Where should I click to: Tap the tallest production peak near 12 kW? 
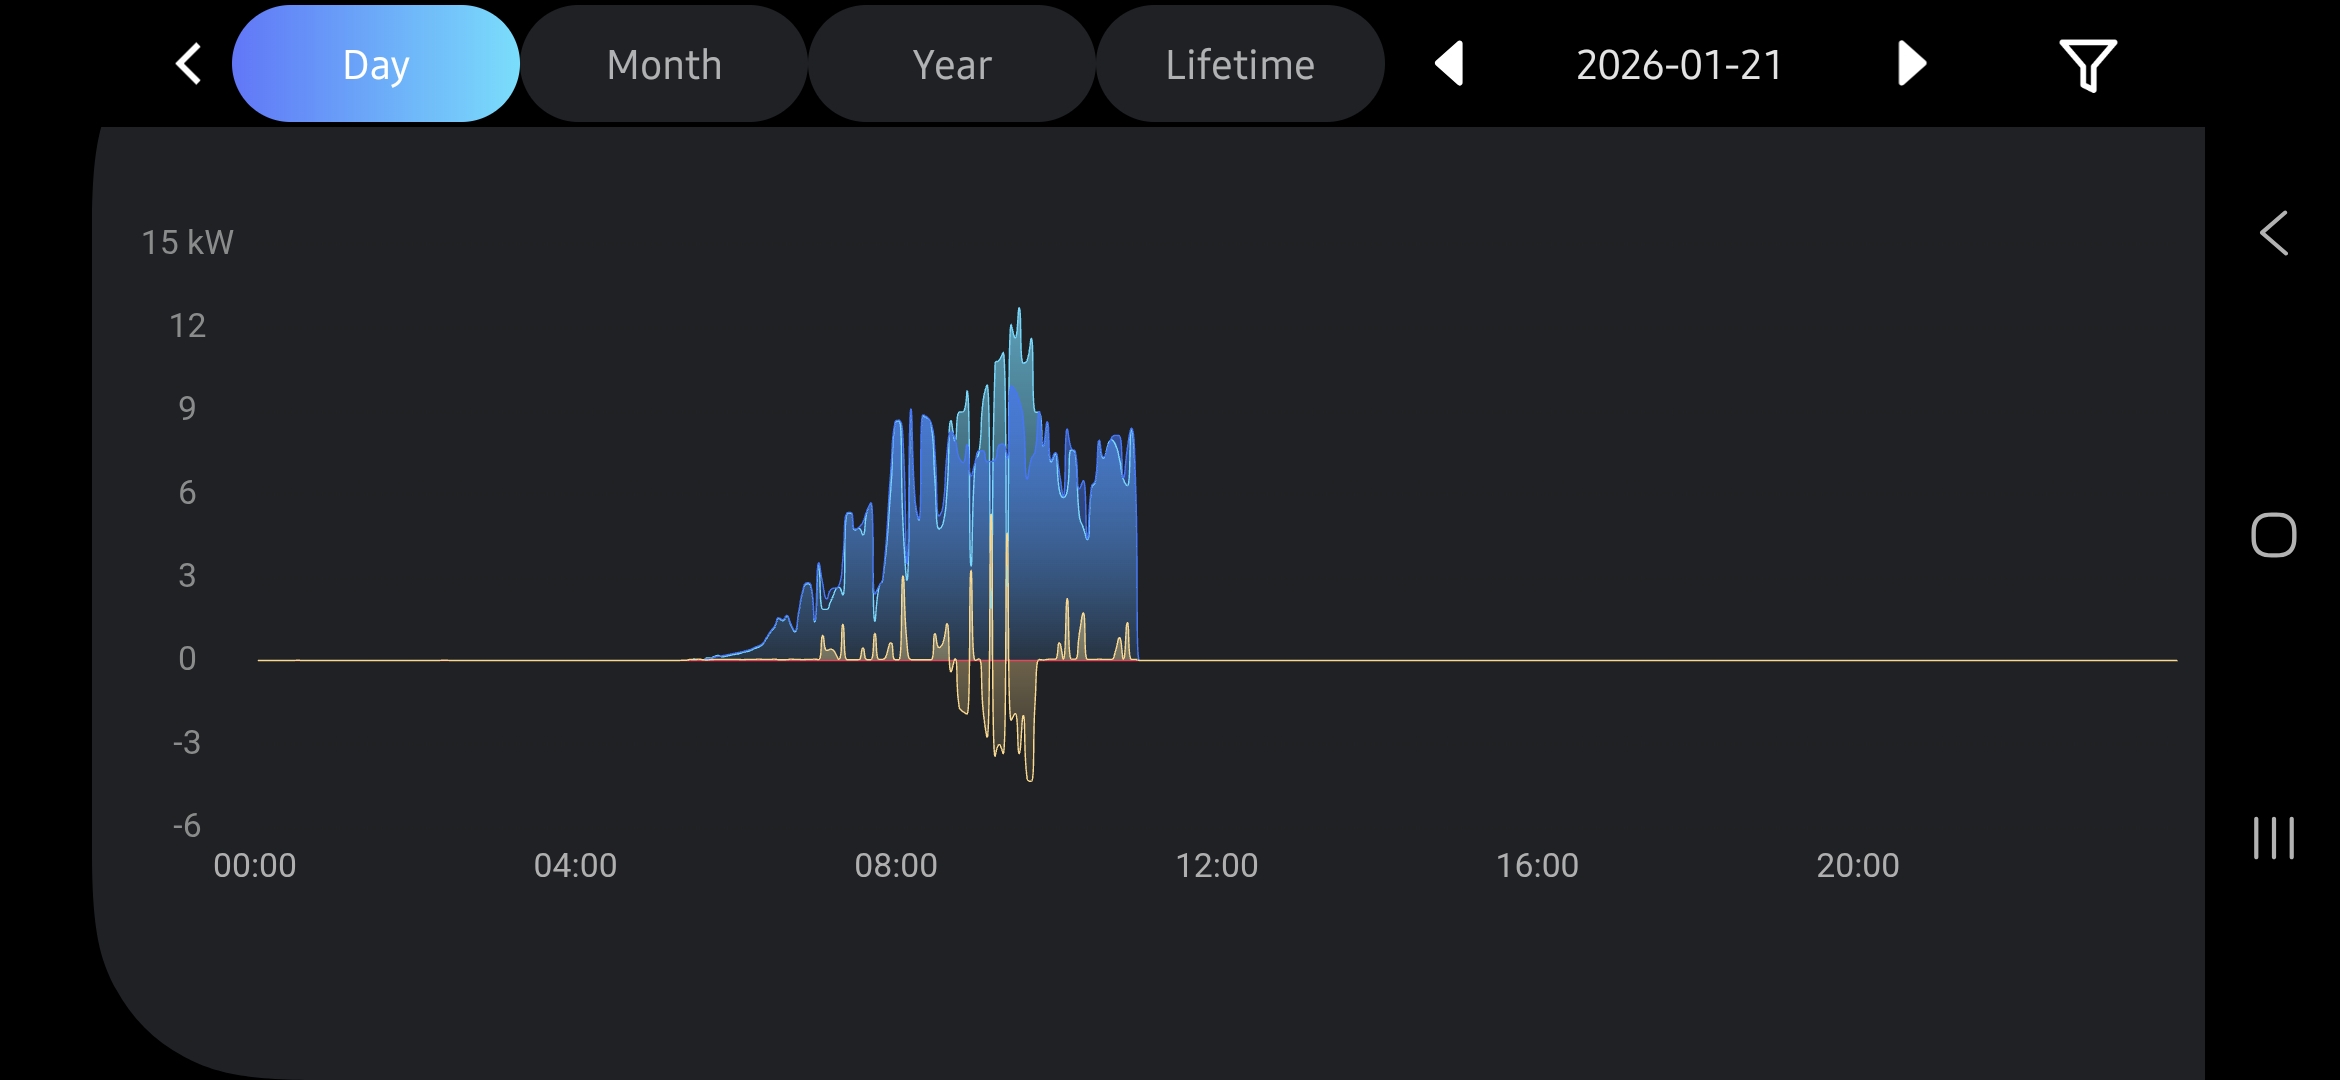1019,313
